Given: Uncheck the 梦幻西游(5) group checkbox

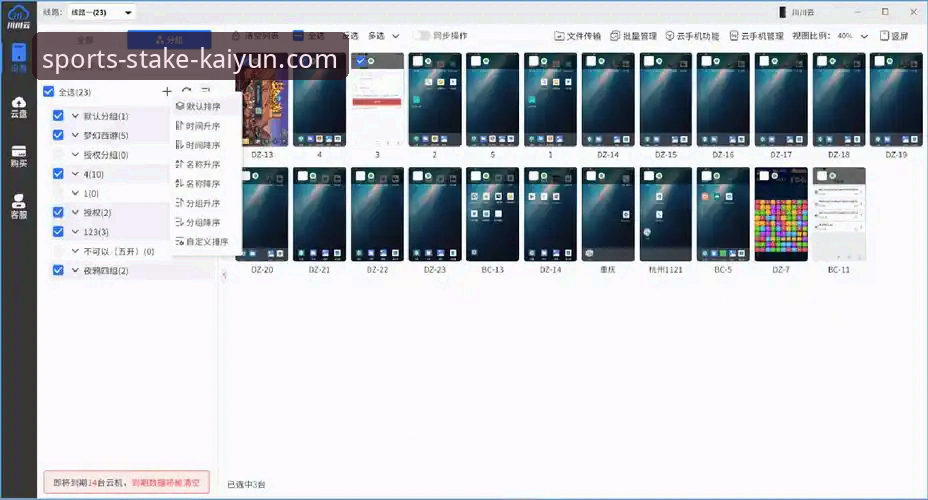Looking at the screenshot, I should (58, 135).
